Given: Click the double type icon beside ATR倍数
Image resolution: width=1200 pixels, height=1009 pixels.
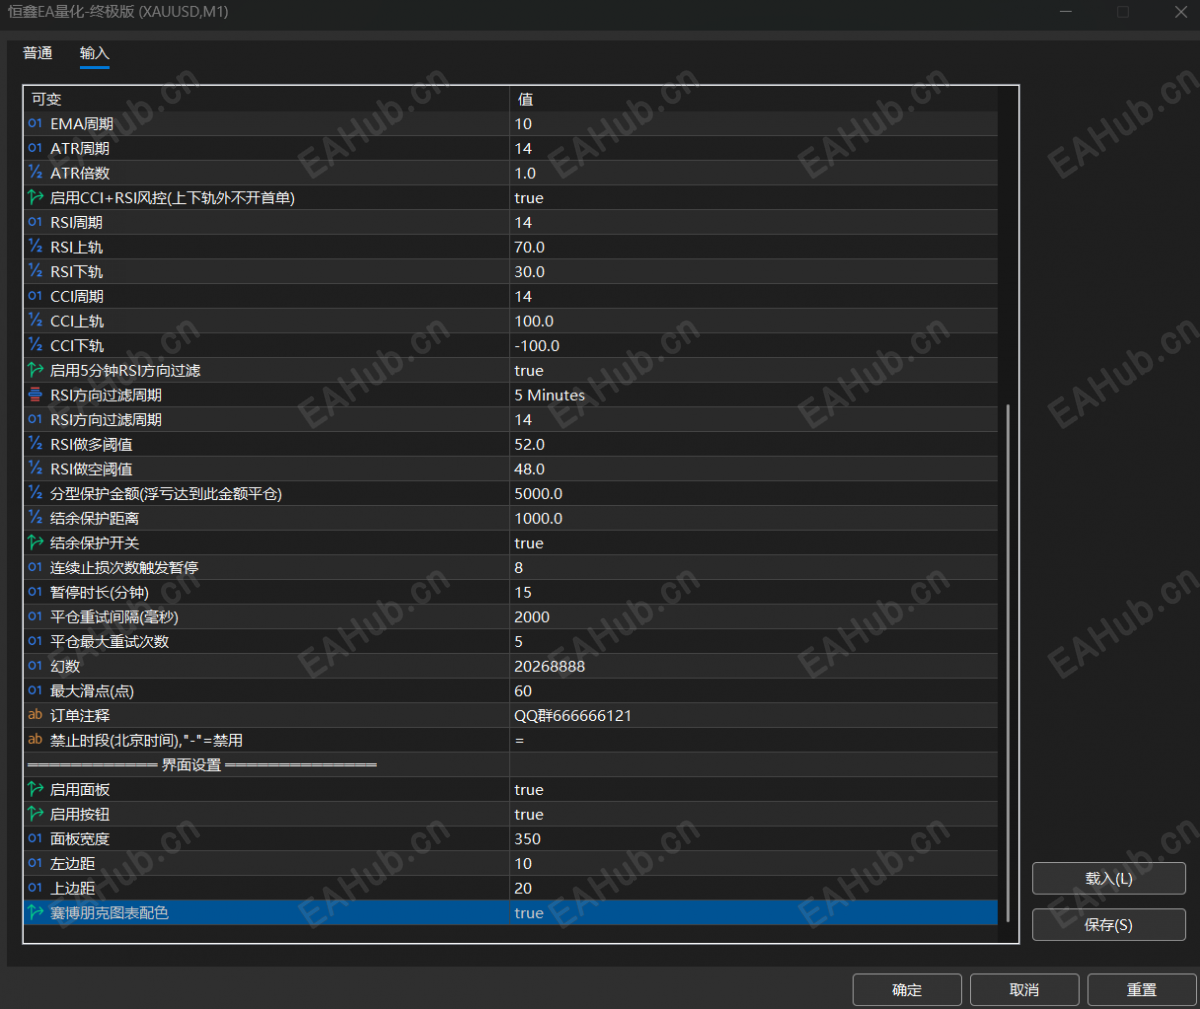Looking at the screenshot, I should 35,173.
